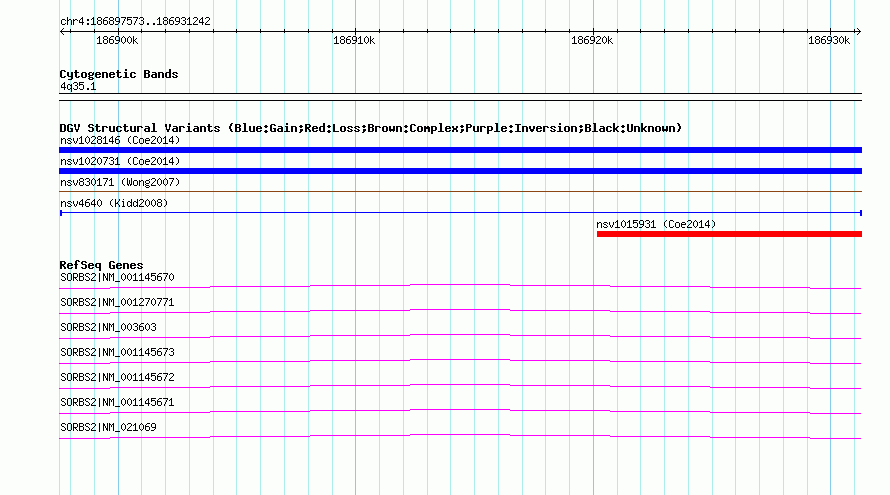This screenshot has width=890, height=495.
Task: Click the 4q35.1 band label
Action: pyautogui.click(x=78, y=86)
